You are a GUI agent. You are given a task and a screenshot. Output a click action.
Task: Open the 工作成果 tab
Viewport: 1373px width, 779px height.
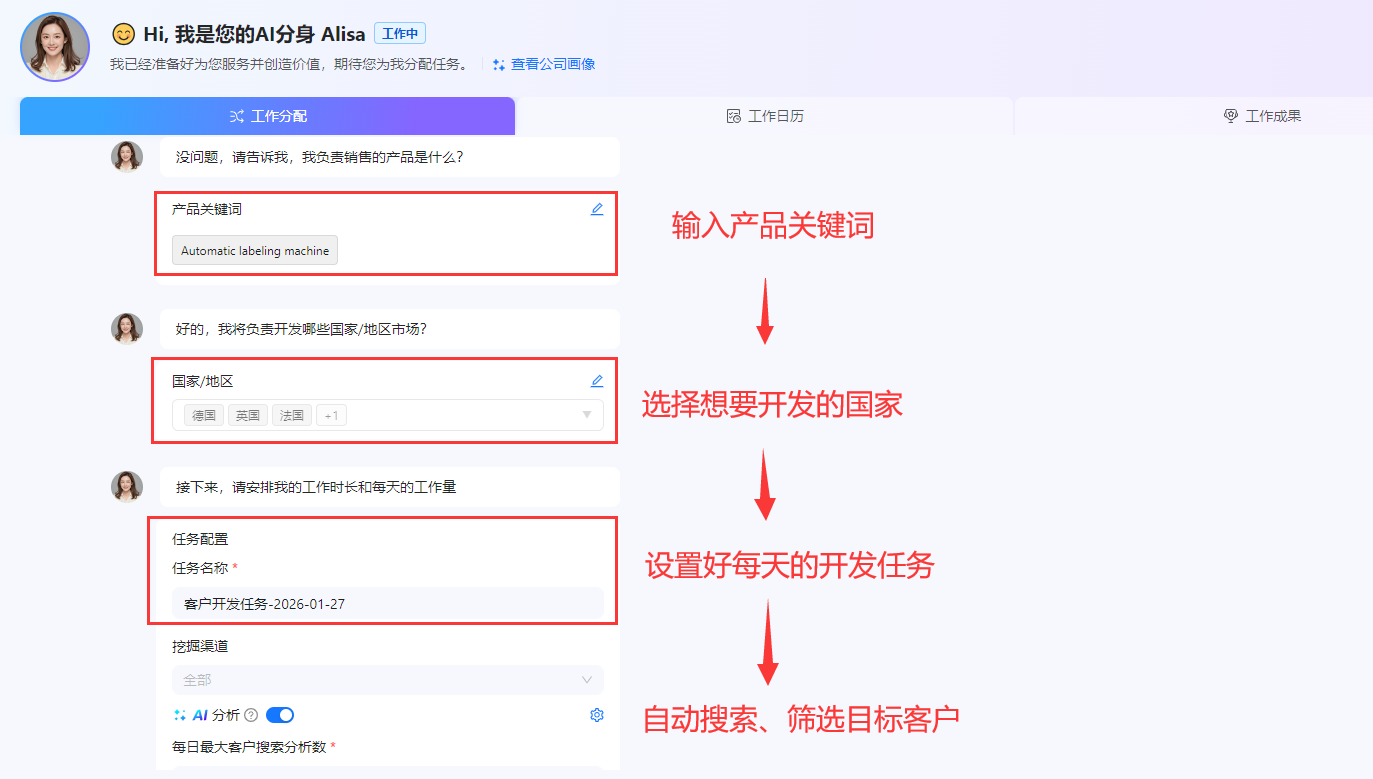(x=1262, y=116)
